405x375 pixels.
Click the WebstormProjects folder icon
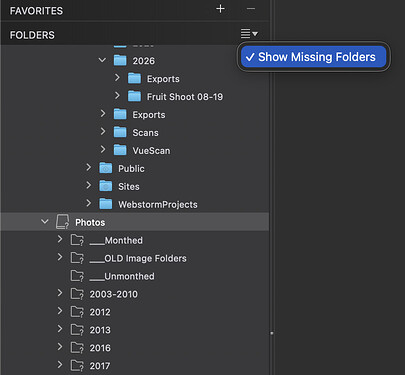tap(106, 204)
